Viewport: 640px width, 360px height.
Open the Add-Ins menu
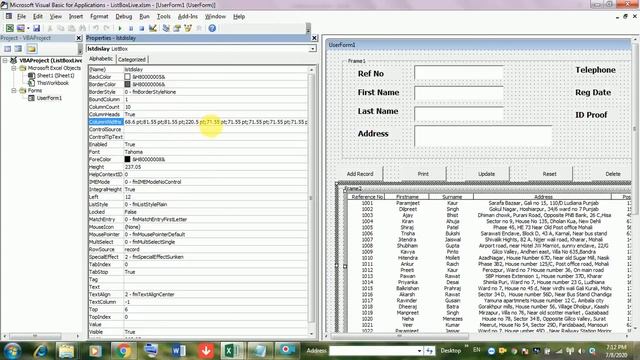pos(188,16)
